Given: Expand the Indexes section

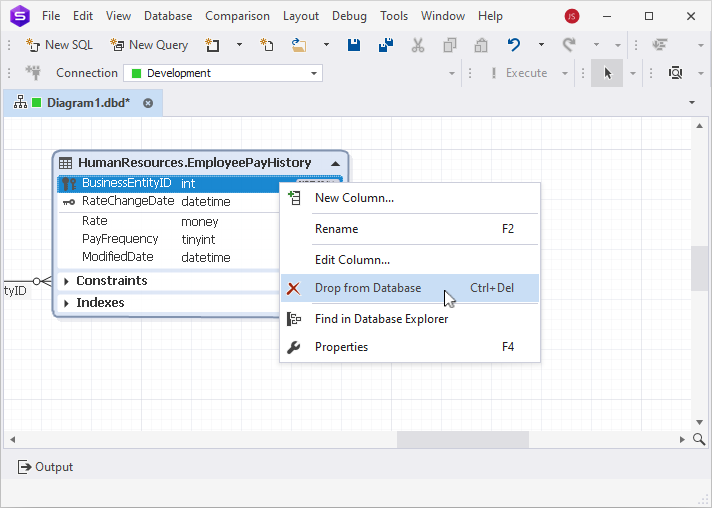Looking at the screenshot, I should (x=66, y=303).
